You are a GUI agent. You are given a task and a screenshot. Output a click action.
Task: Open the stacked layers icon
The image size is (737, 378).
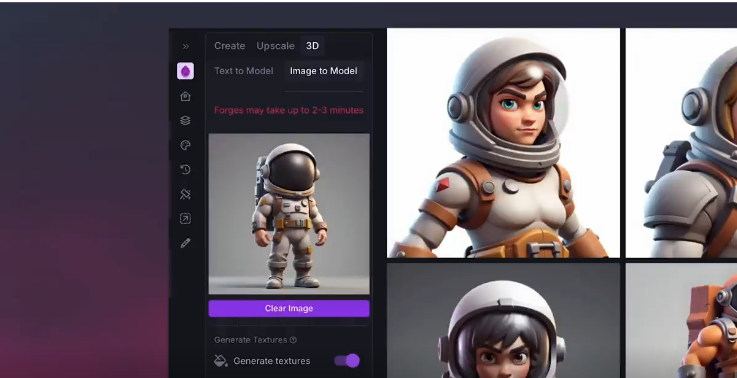tap(186, 121)
